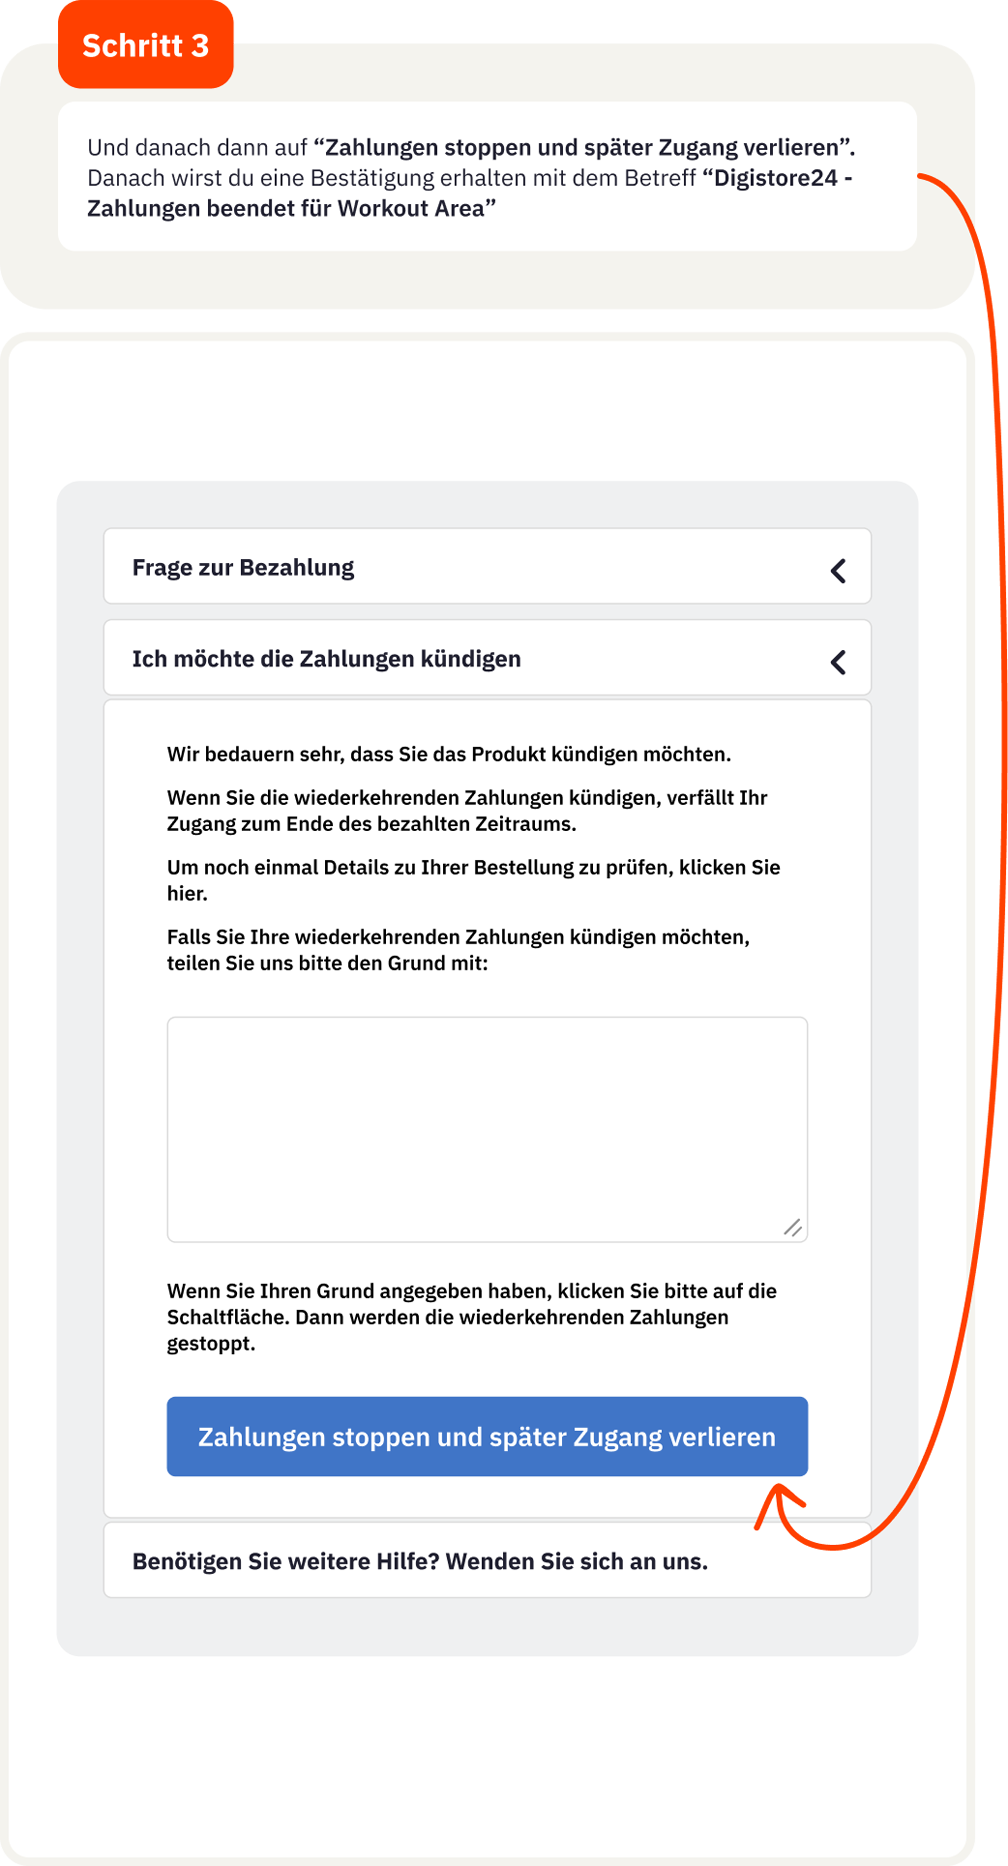Click "Und danach dann auf" instruction text
This screenshot has width=1008, height=1866.
(x=197, y=148)
